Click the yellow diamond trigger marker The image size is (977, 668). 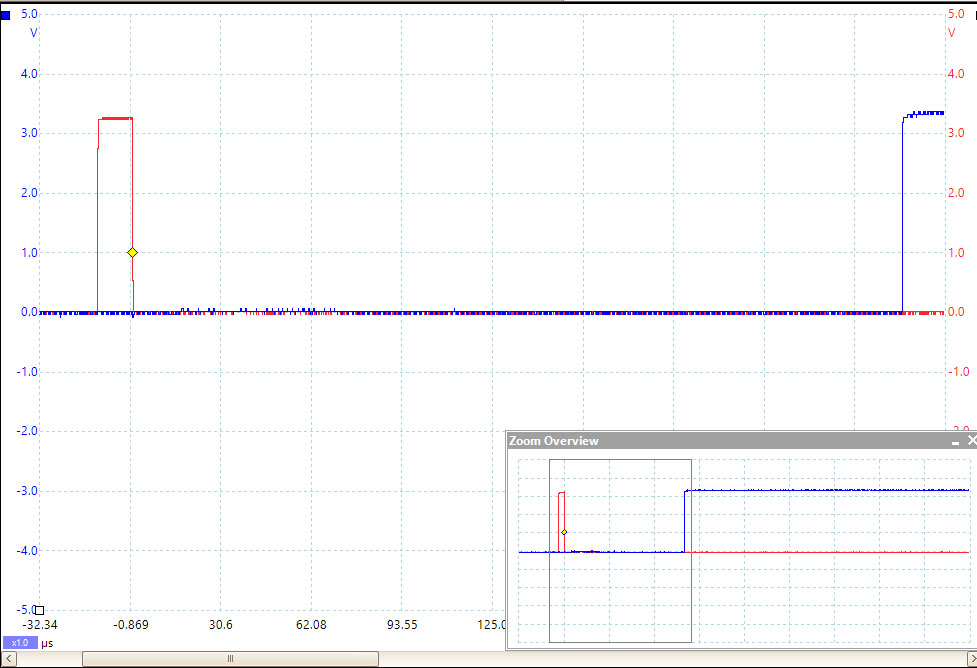pos(132,253)
